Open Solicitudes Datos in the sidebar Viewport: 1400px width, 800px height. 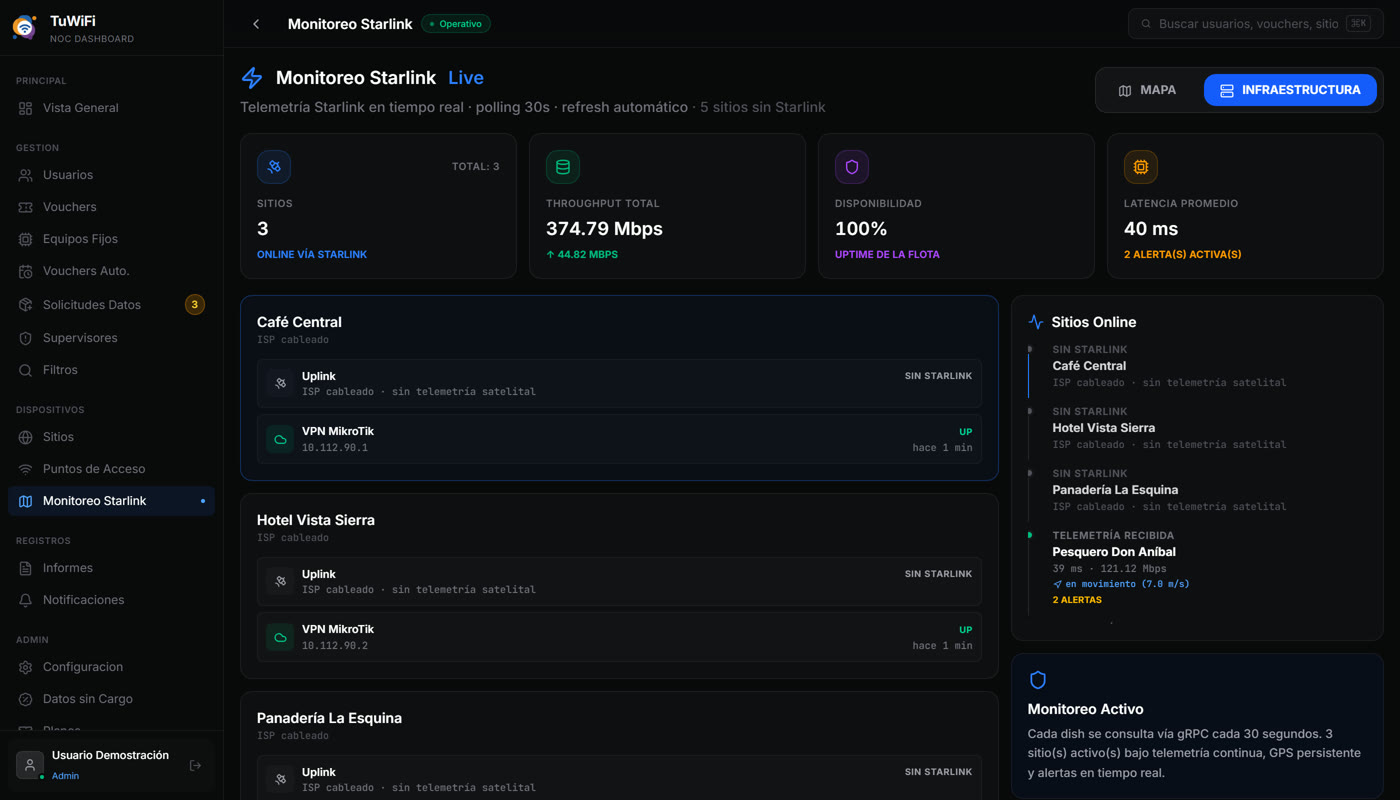click(111, 305)
